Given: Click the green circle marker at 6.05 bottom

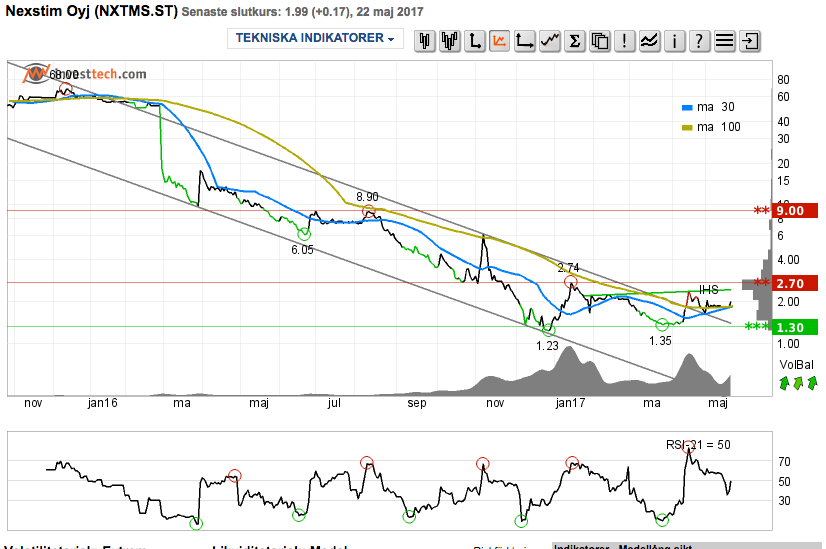Looking at the screenshot, I should [304, 234].
